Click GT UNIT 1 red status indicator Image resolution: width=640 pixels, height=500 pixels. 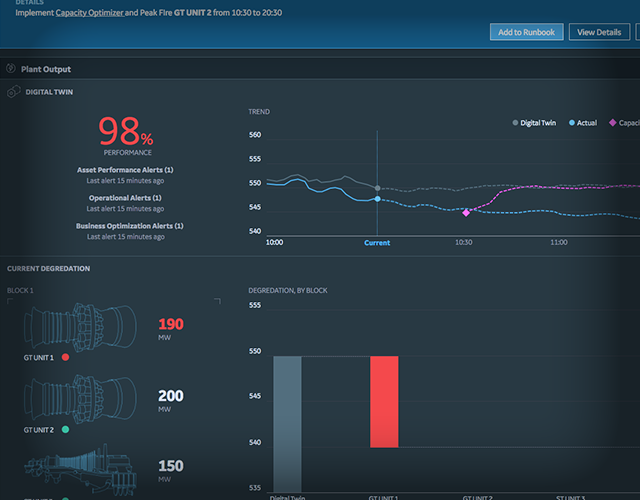click(65, 357)
